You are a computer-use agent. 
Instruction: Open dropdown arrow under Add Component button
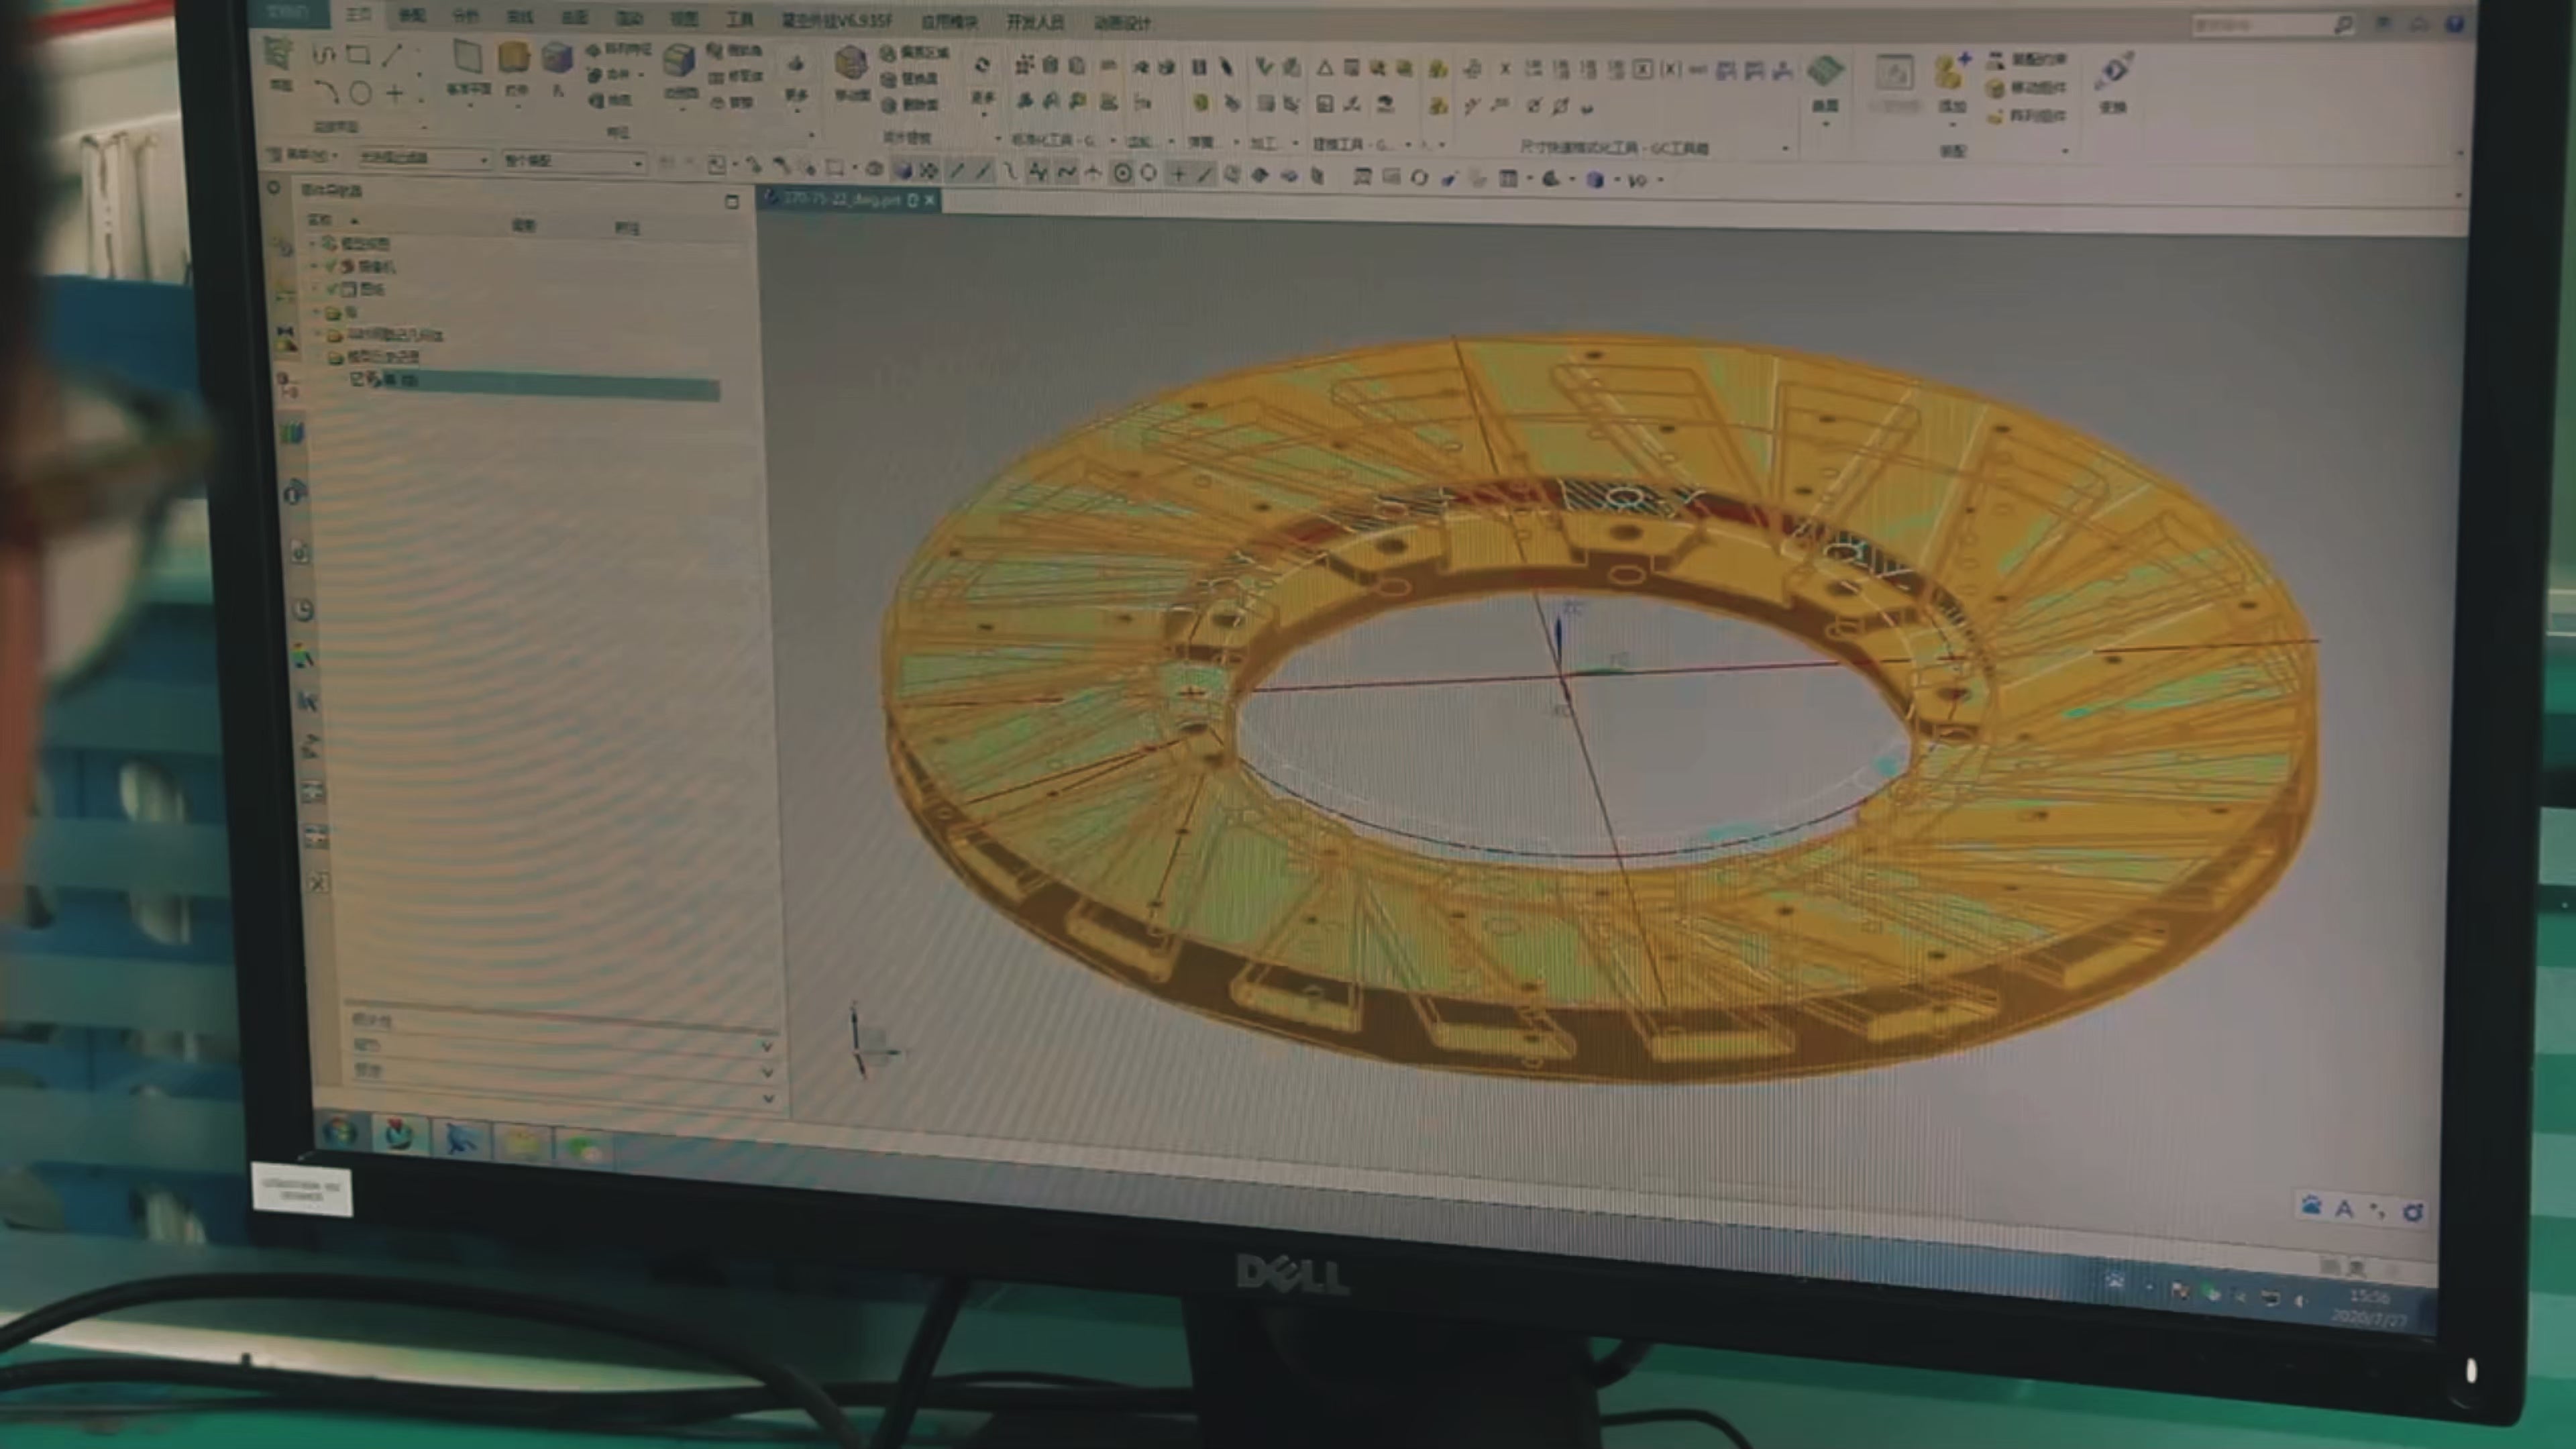tap(1952, 124)
